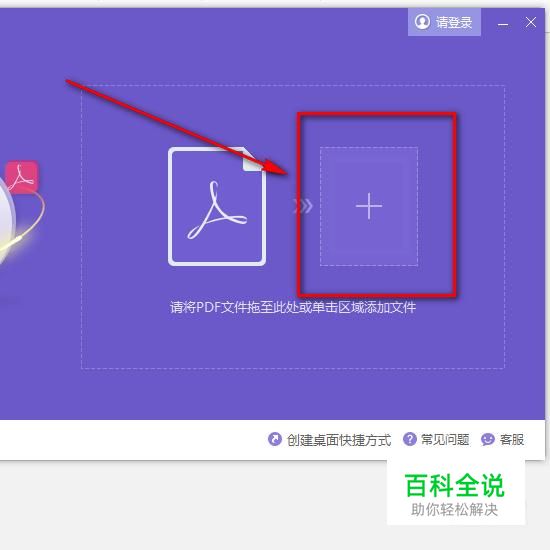Click the pink PDF badge icon at left

tap(22, 177)
